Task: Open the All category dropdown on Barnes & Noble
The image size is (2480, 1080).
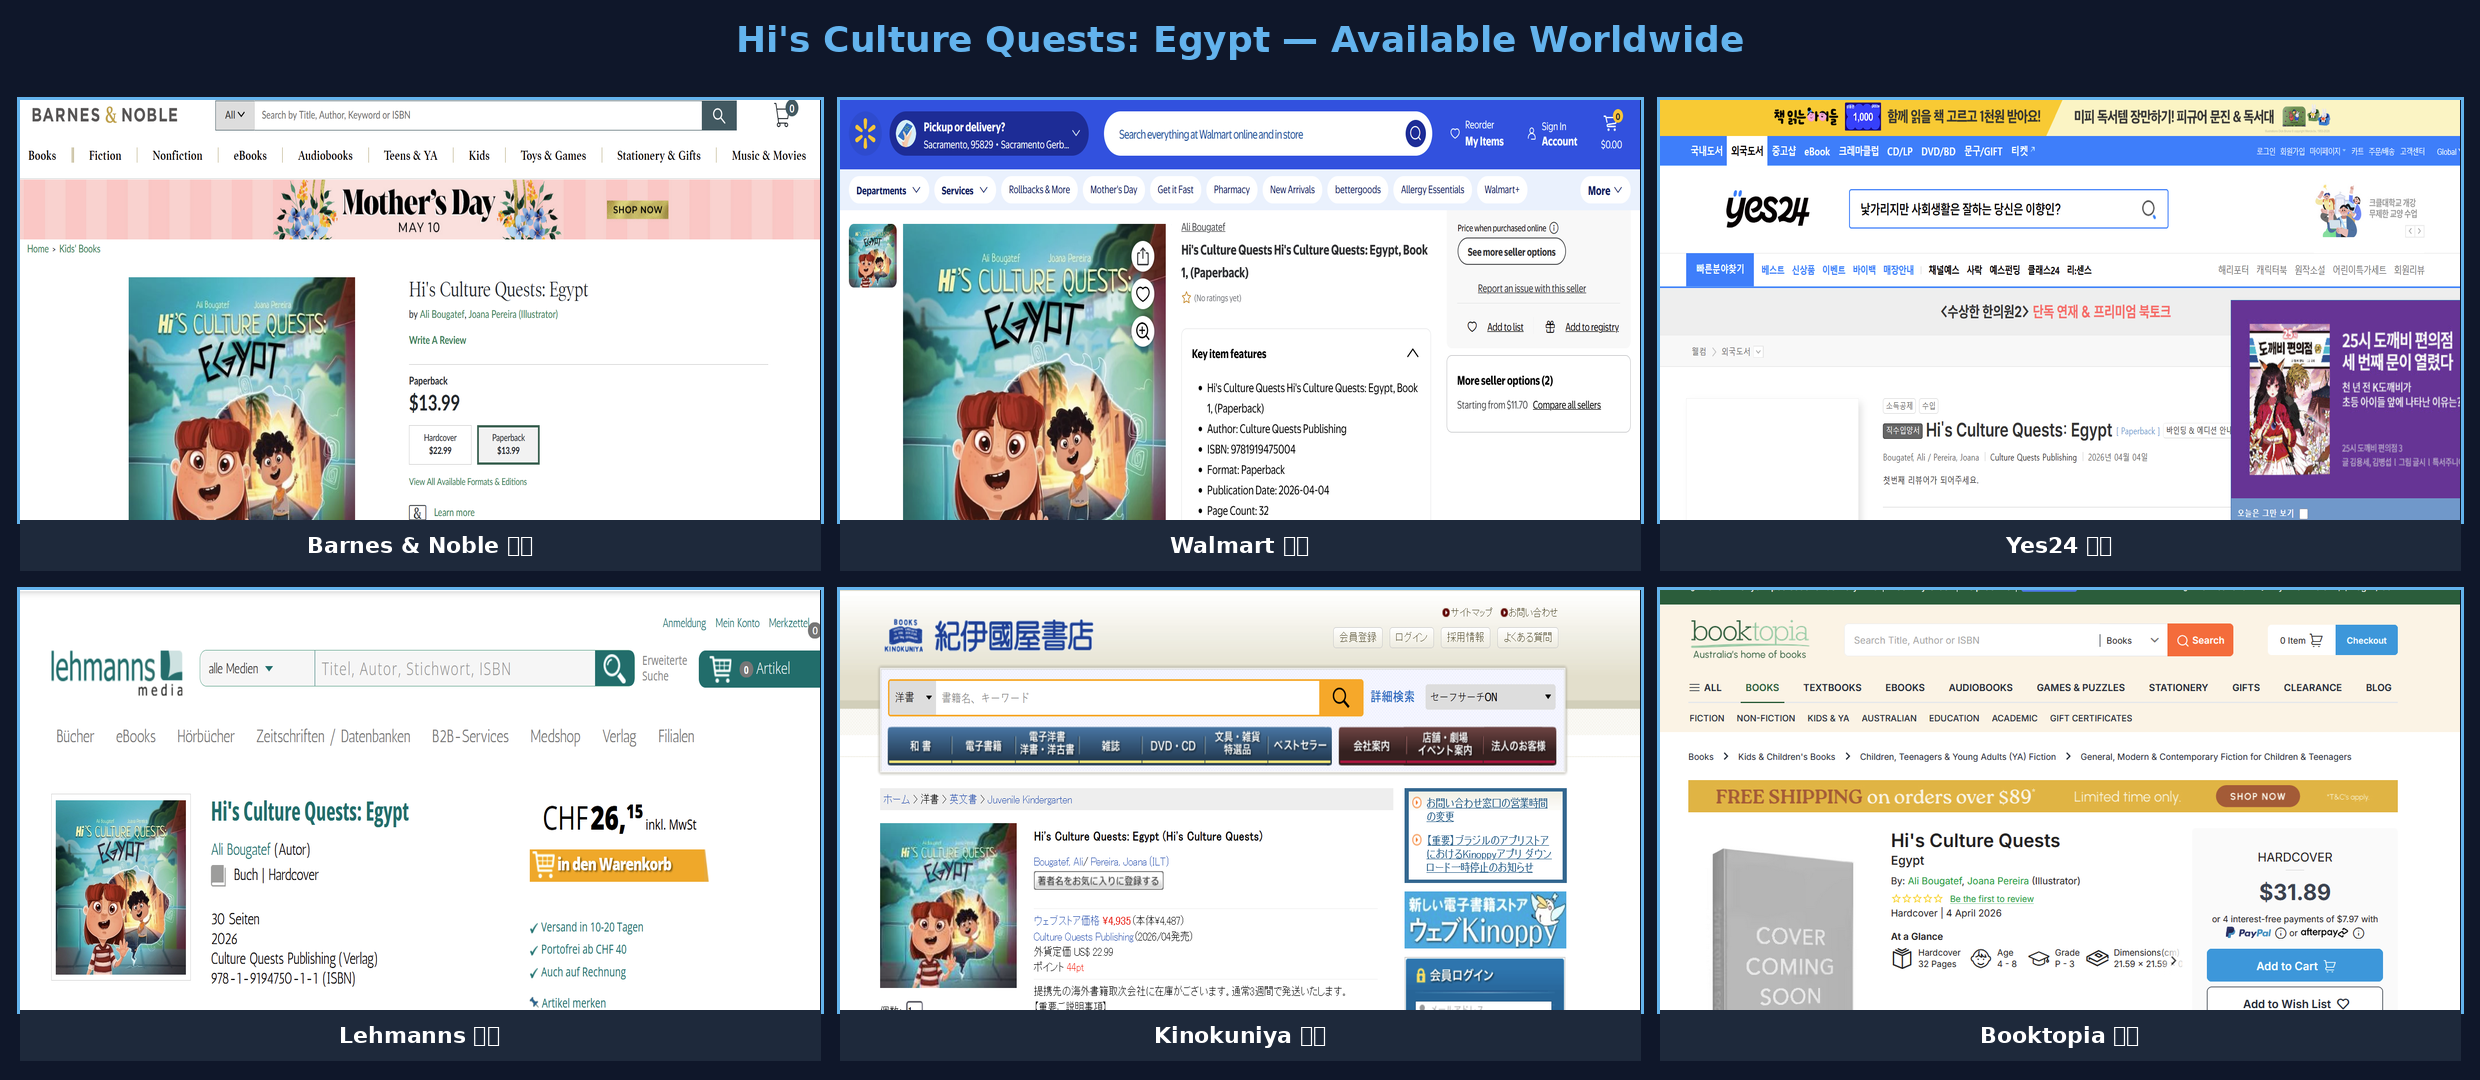Action: point(235,116)
